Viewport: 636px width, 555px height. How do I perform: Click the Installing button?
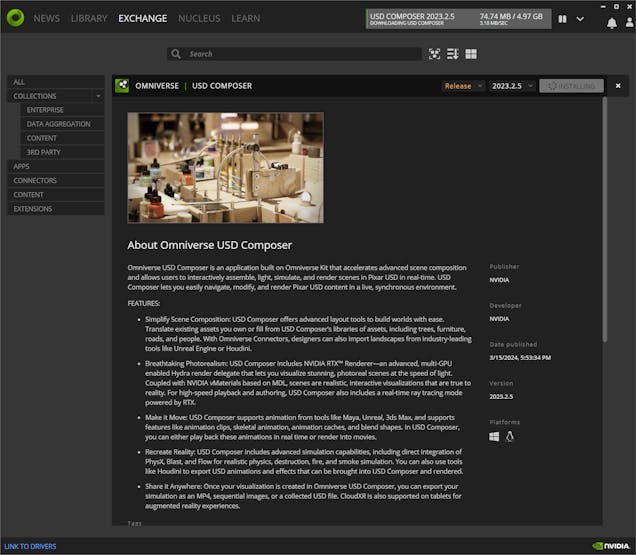(x=571, y=86)
